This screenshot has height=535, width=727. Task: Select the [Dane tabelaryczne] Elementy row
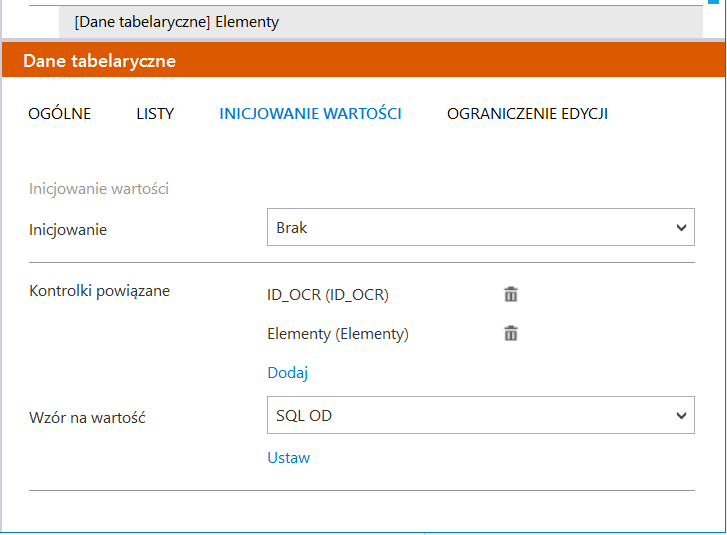tap(177, 21)
